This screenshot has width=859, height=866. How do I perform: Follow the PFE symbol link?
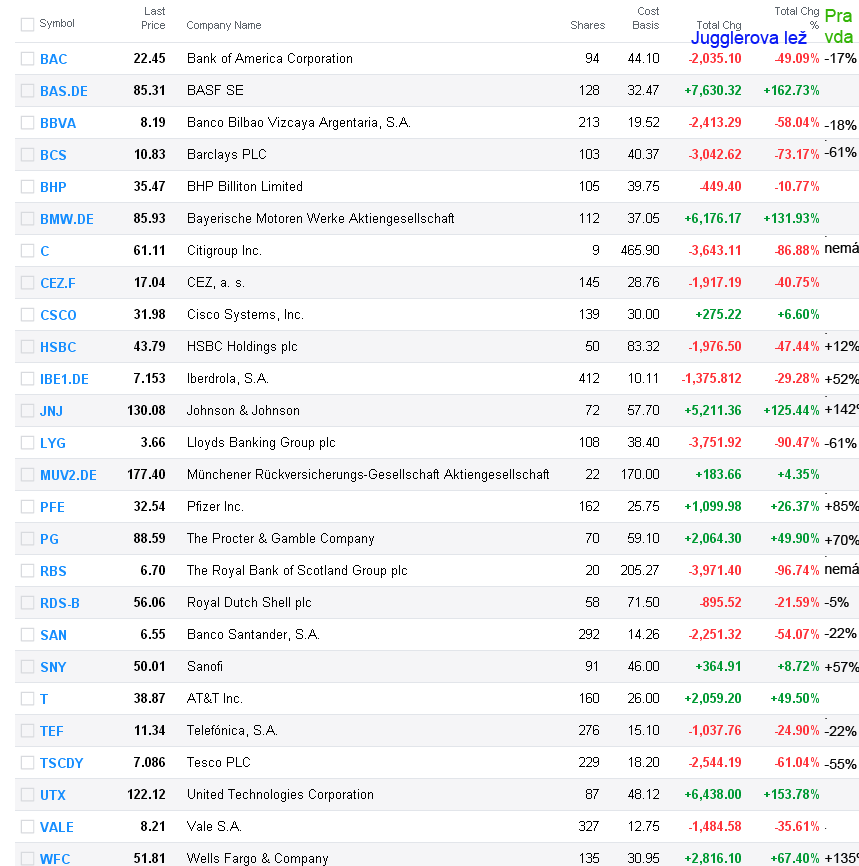coord(52,508)
